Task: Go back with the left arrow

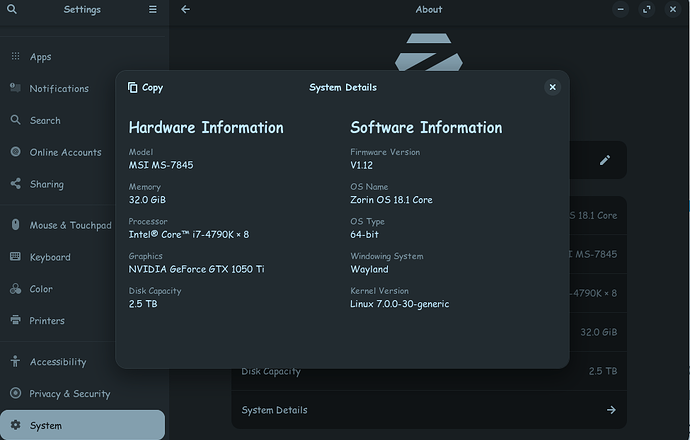Action: (185, 9)
